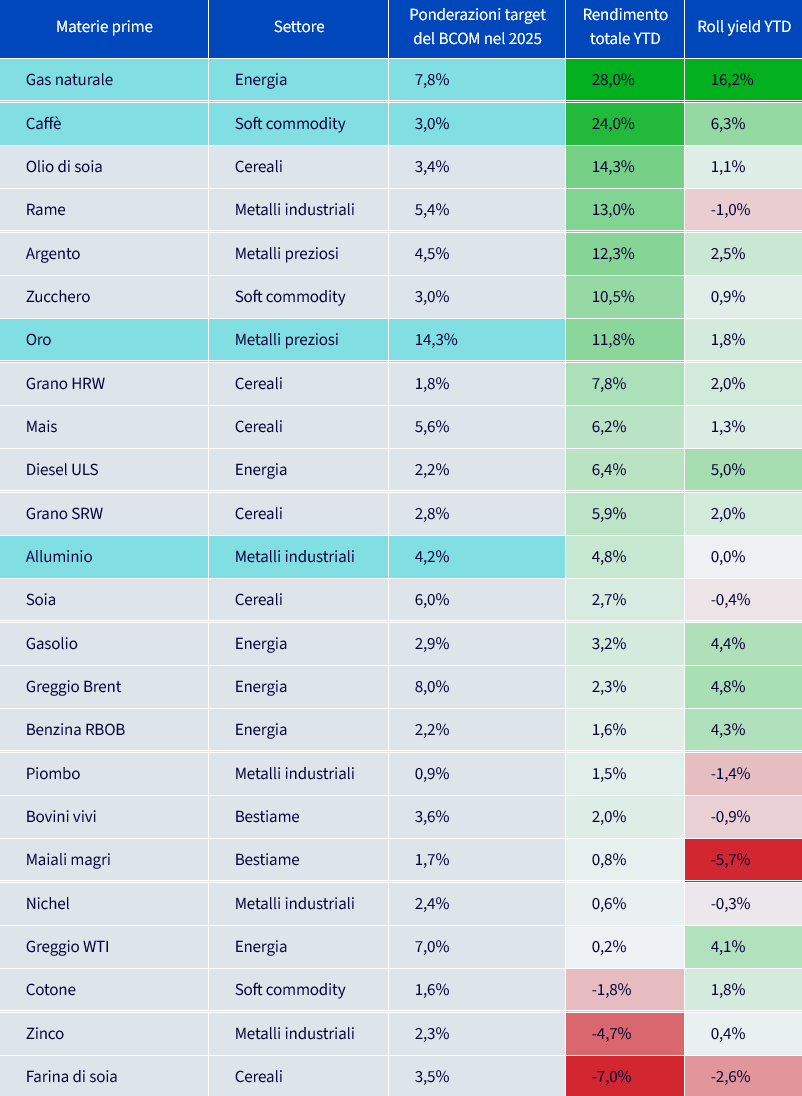Select Zinco total return -4,7% cell
802x1096 pixels.
(x=625, y=1033)
